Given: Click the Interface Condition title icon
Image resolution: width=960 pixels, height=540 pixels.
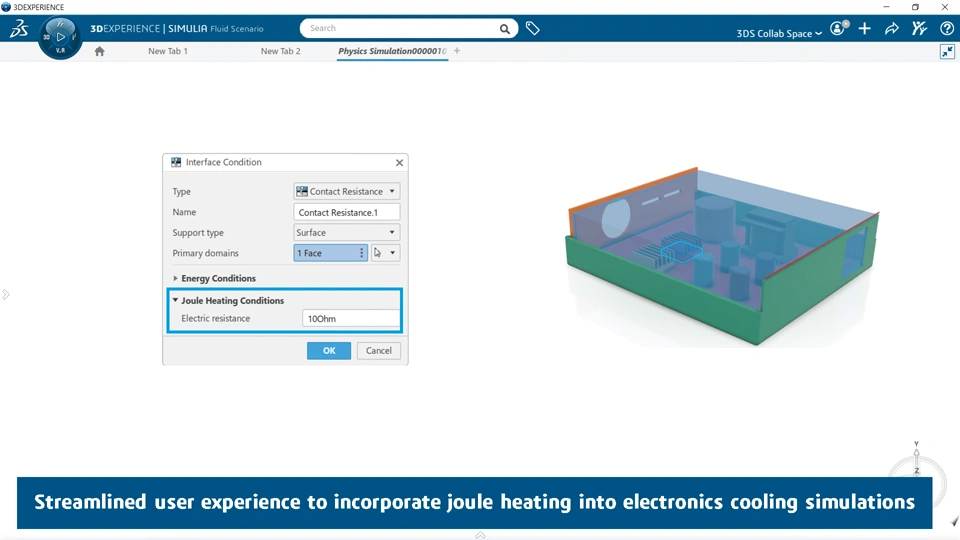Looking at the screenshot, I should 176,162.
